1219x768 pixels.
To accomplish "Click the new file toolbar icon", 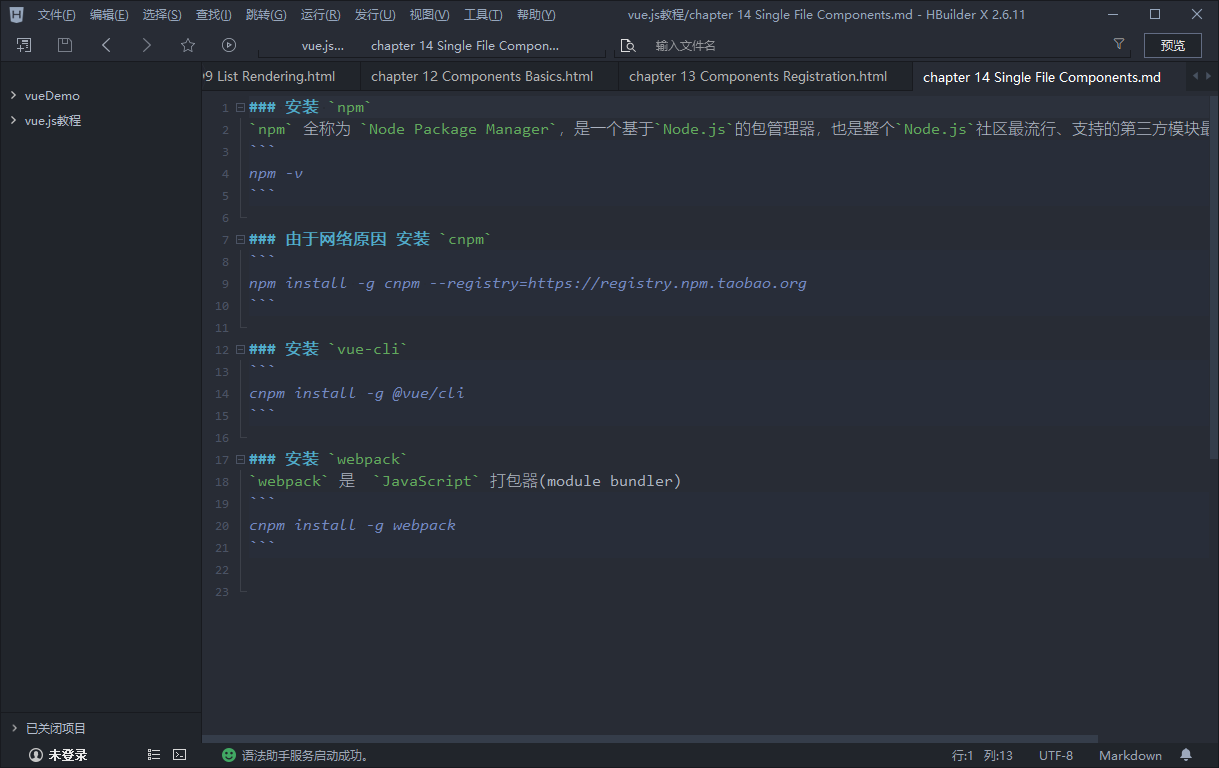I will point(24,45).
